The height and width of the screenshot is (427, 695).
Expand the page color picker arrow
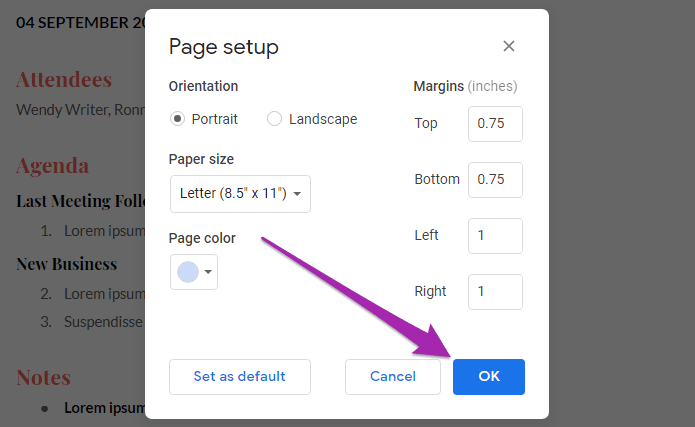tap(208, 272)
